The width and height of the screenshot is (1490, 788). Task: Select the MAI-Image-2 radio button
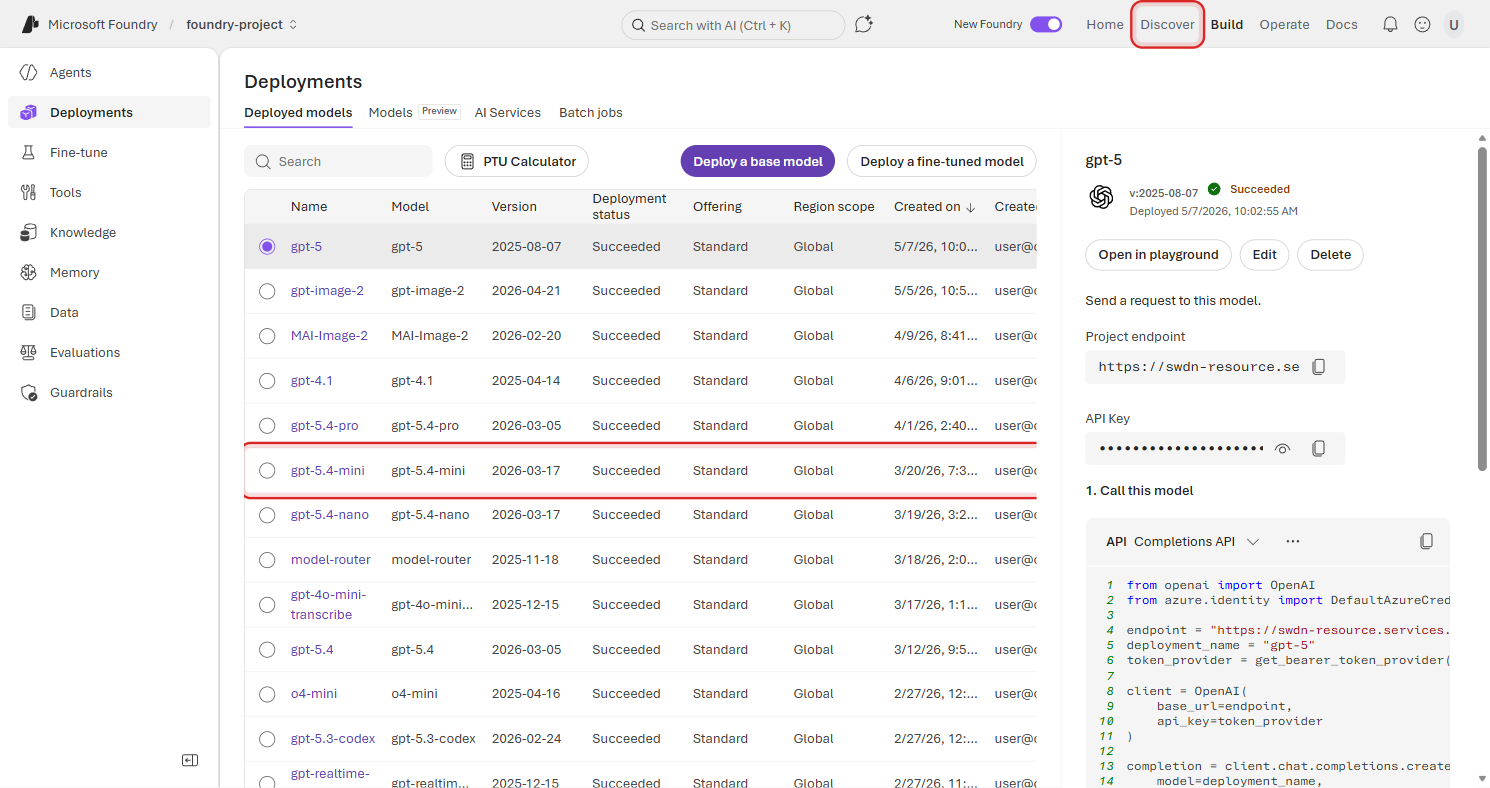tap(267, 336)
